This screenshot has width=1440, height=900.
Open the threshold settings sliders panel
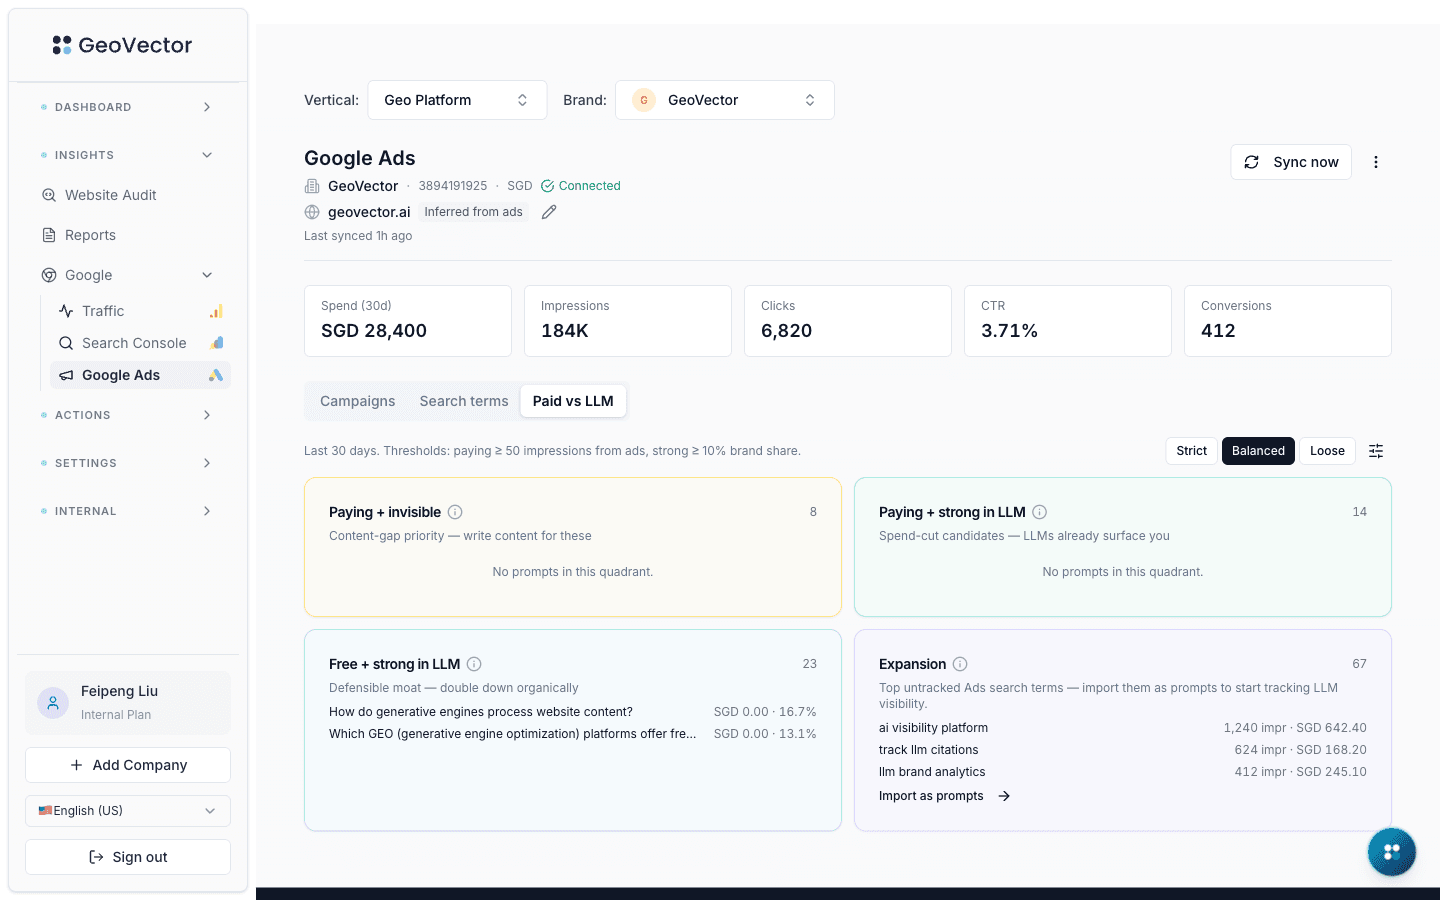tap(1376, 450)
